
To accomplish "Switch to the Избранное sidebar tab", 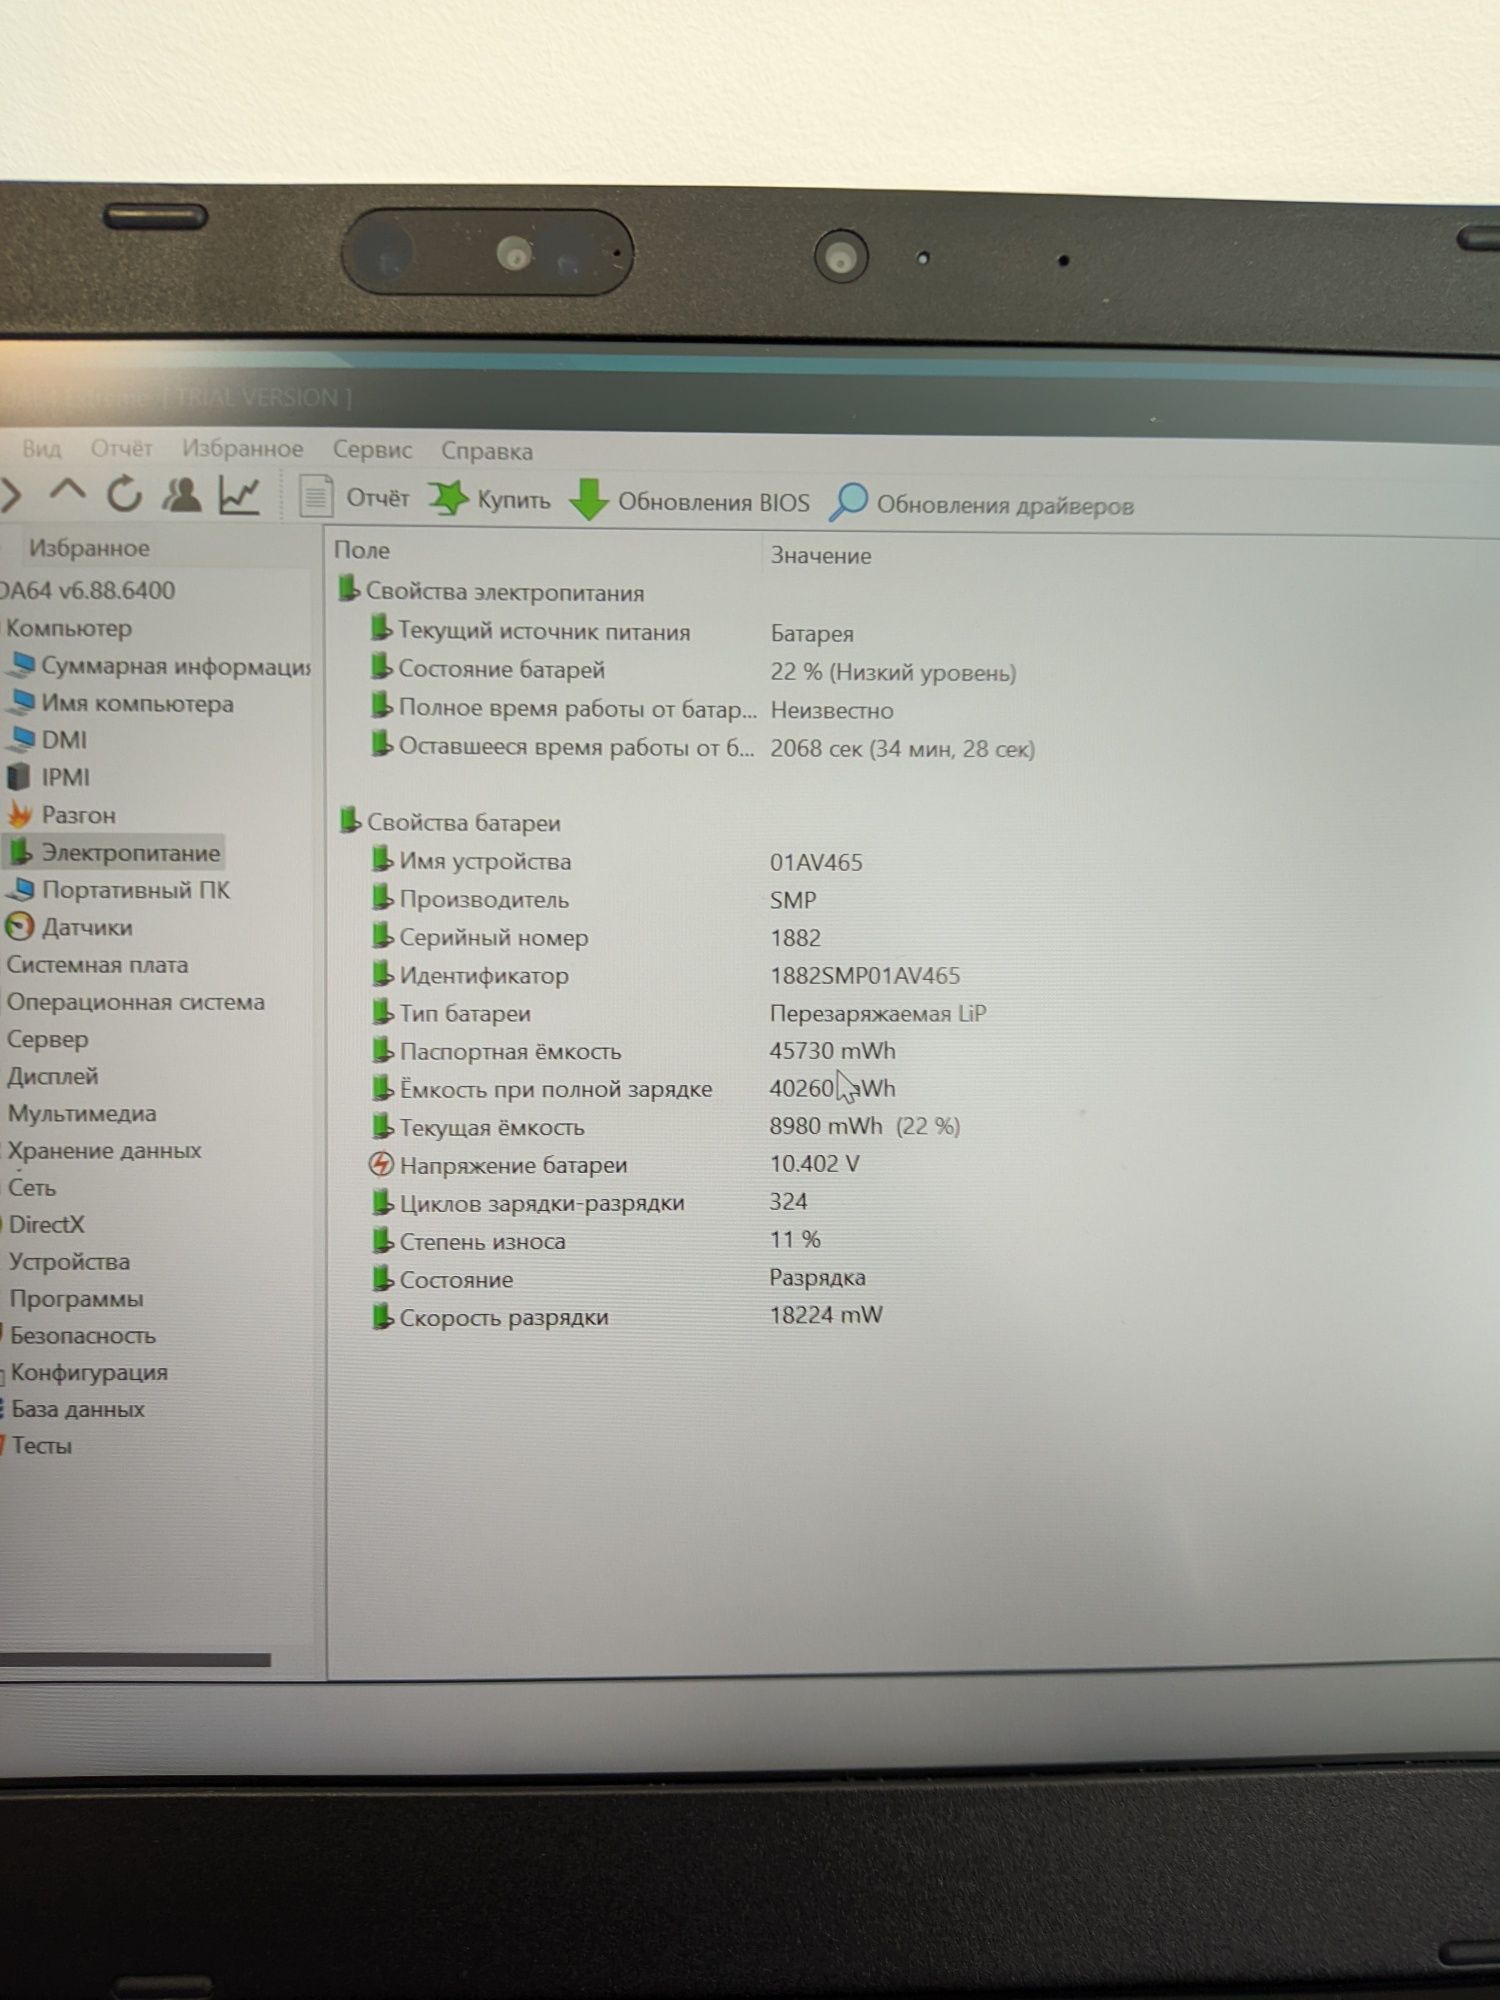I will pyautogui.click(x=89, y=548).
